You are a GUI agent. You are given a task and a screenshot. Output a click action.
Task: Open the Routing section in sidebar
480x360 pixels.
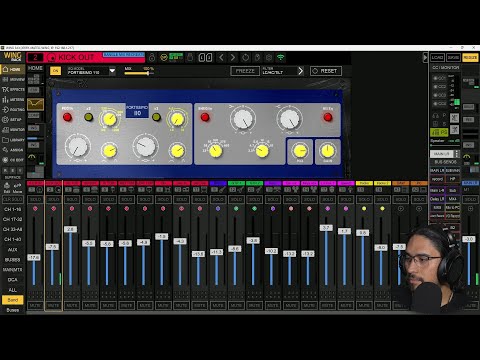[13, 109]
